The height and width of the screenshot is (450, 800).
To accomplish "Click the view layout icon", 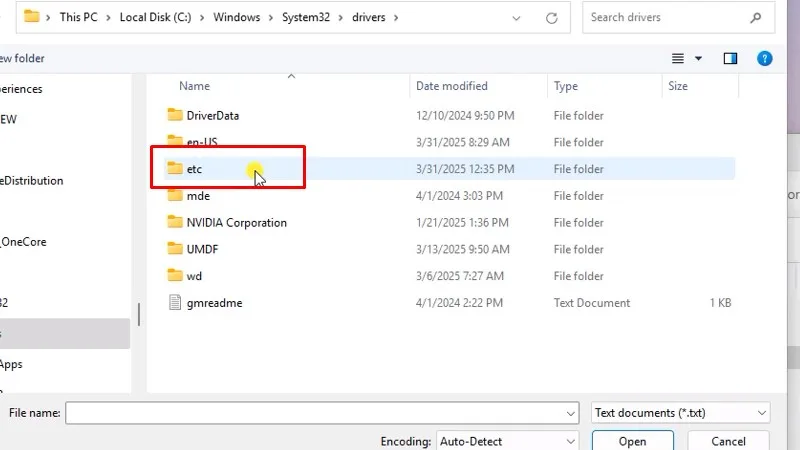I will pyautogui.click(x=678, y=58).
